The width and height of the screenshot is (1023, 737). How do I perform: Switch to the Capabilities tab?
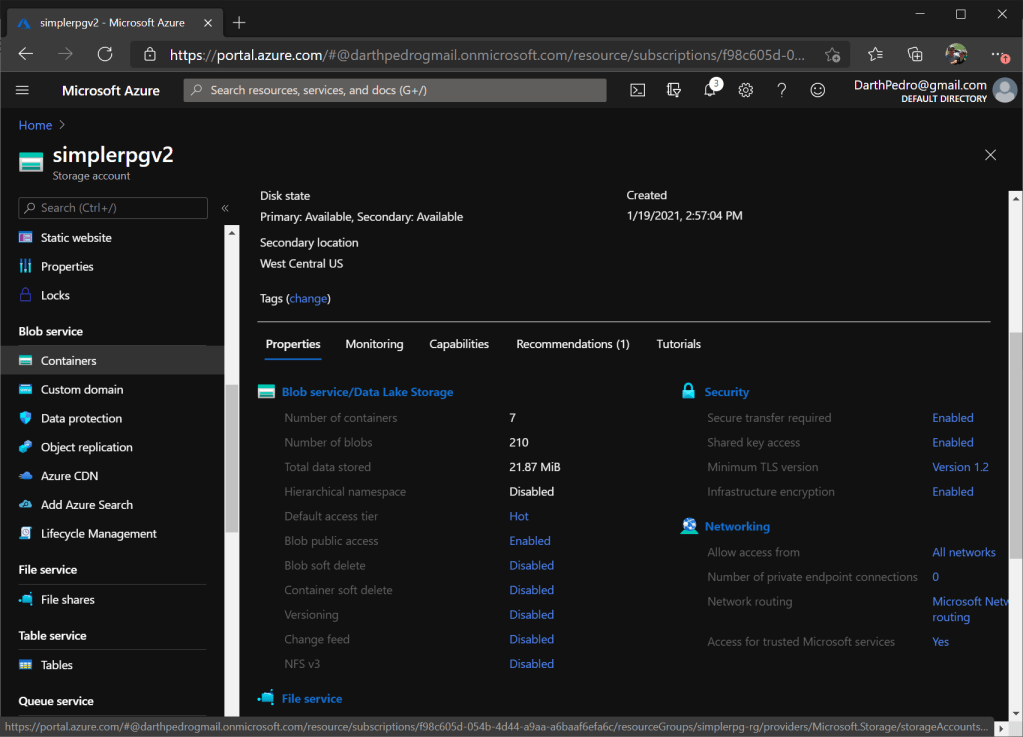pyautogui.click(x=459, y=344)
